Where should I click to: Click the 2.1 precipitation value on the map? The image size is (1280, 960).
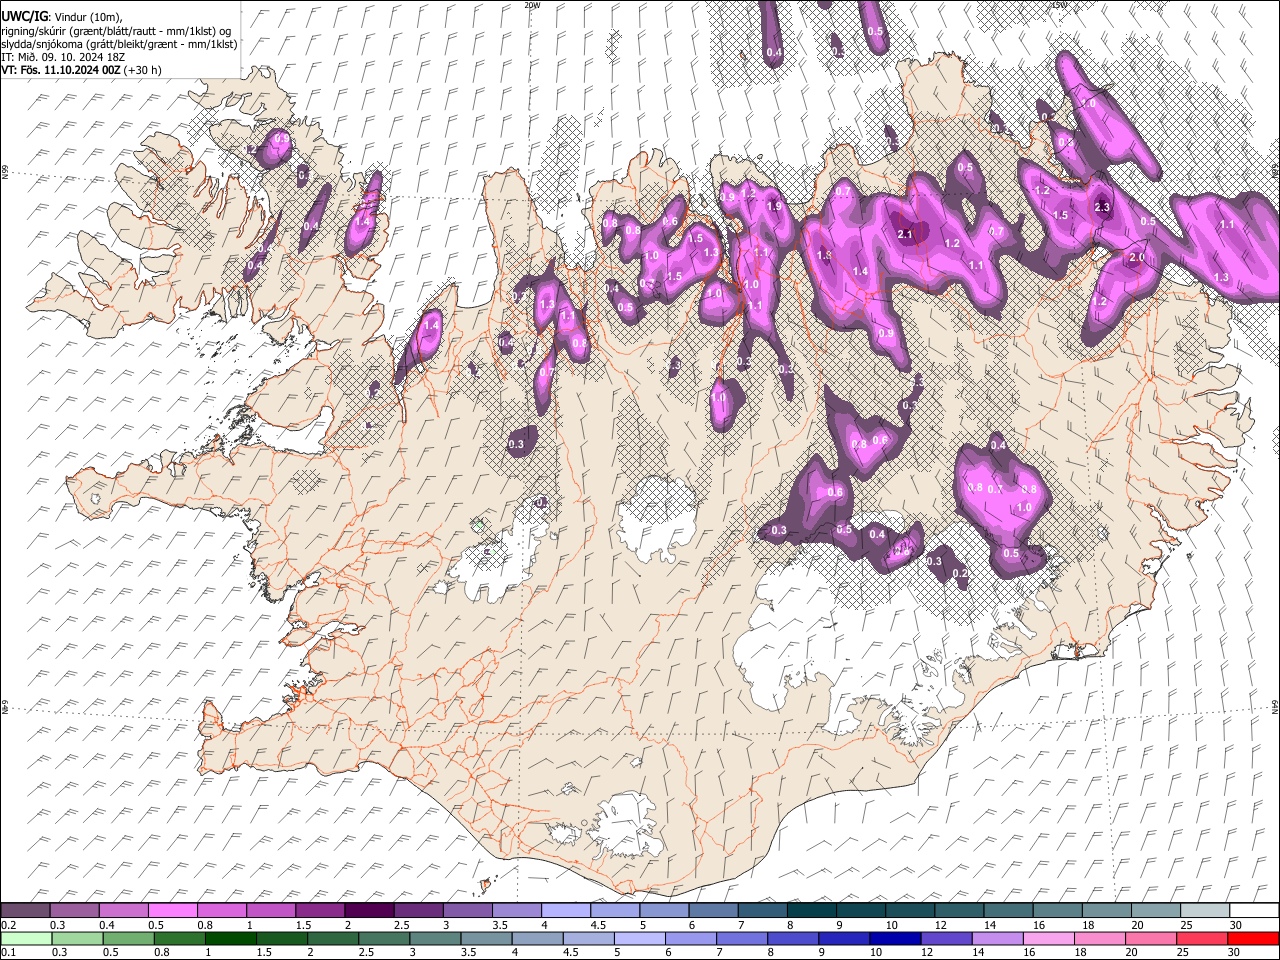click(x=906, y=234)
